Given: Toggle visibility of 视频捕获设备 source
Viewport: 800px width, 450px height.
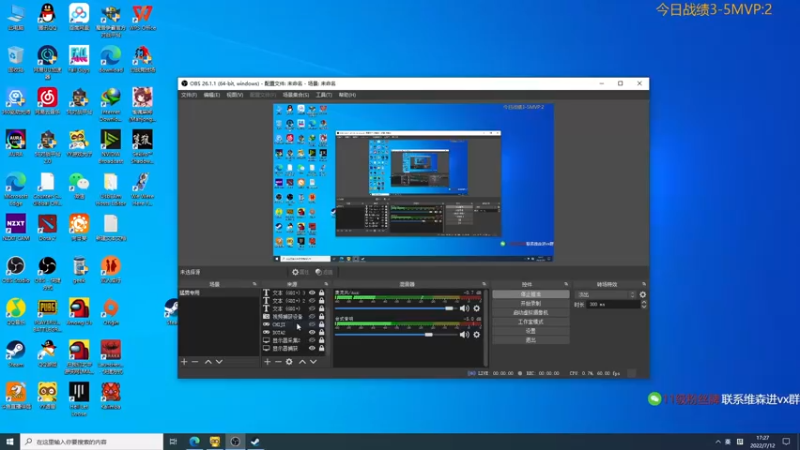Looking at the screenshot, I should tap(312, 316).
